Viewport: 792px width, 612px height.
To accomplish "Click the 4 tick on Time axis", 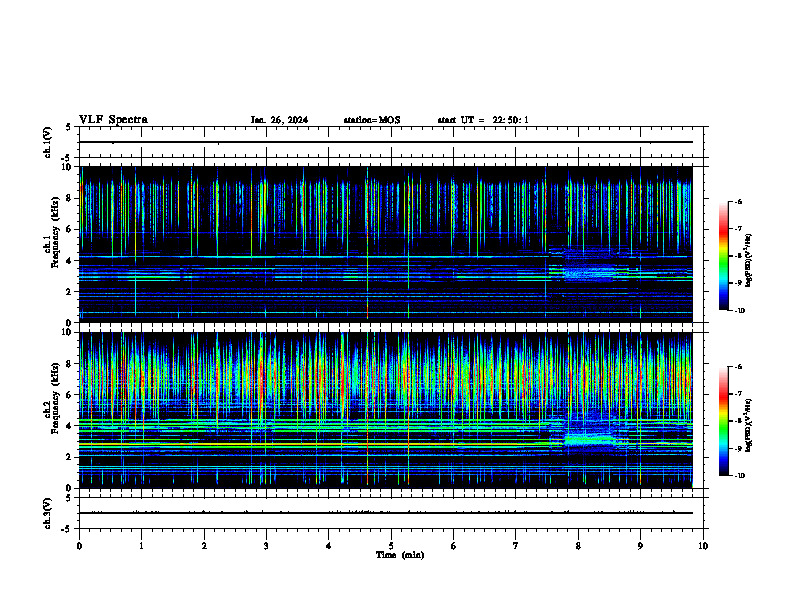I will point(329,546).
